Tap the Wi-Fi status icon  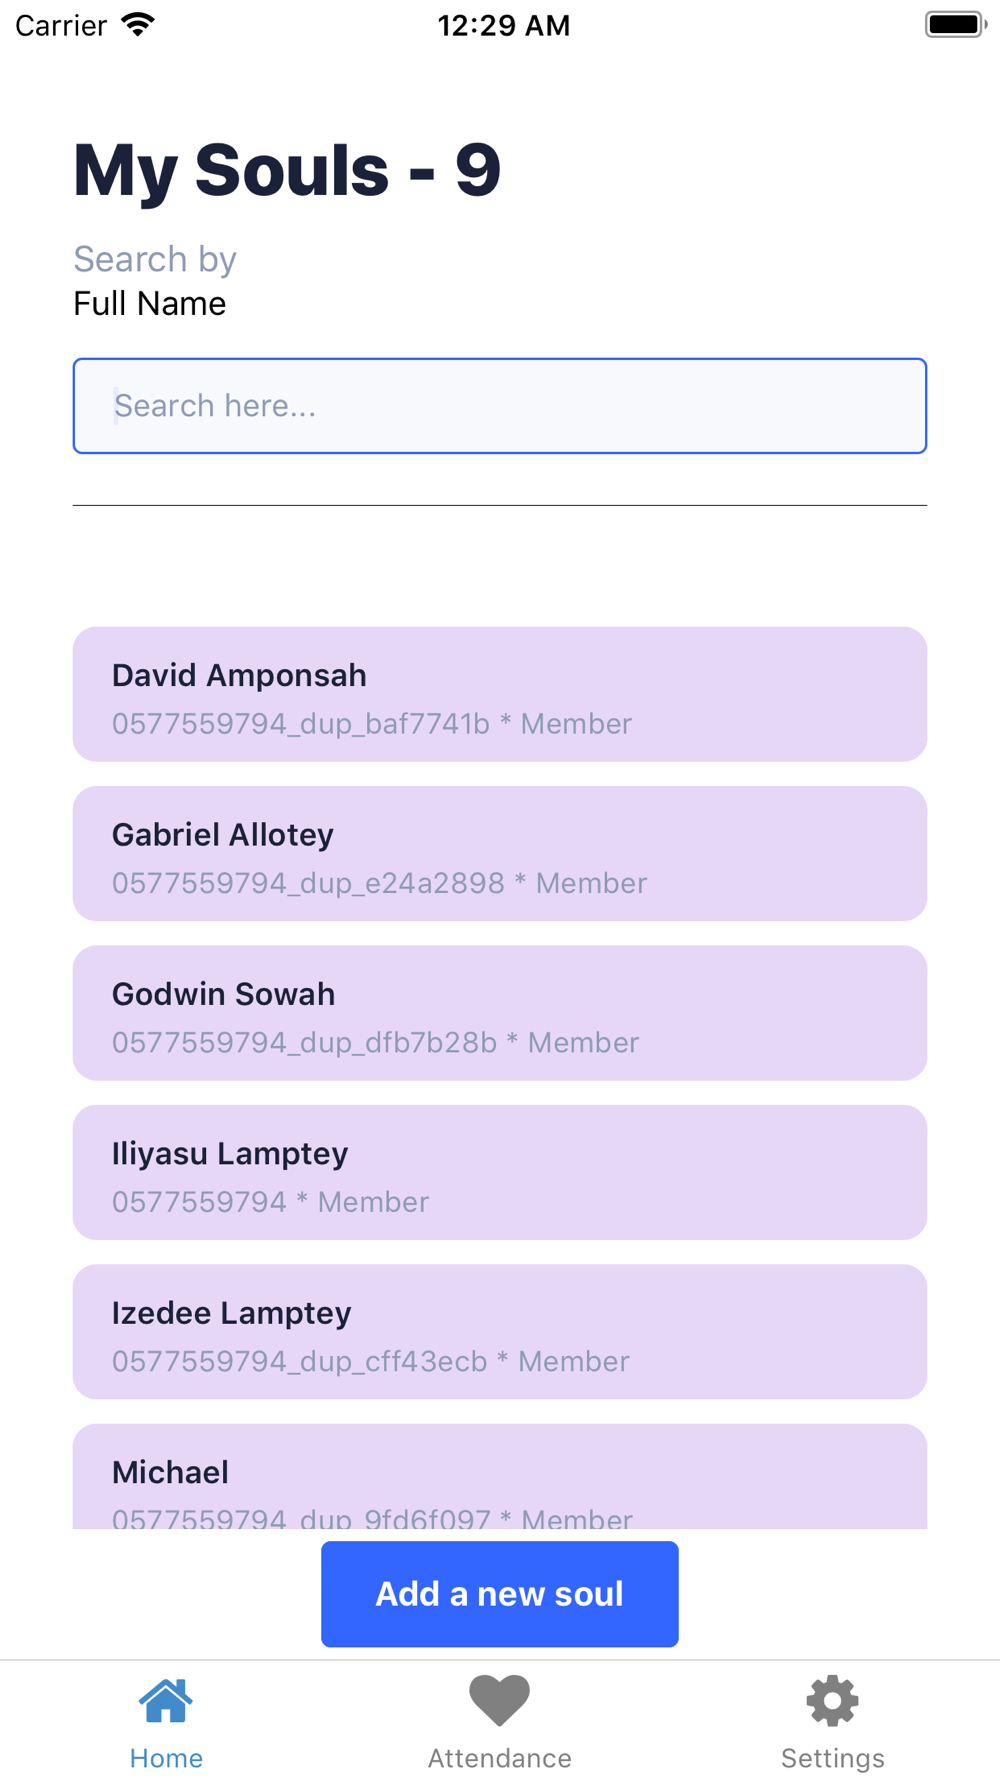pyautogui.click(x=138, y=25)
